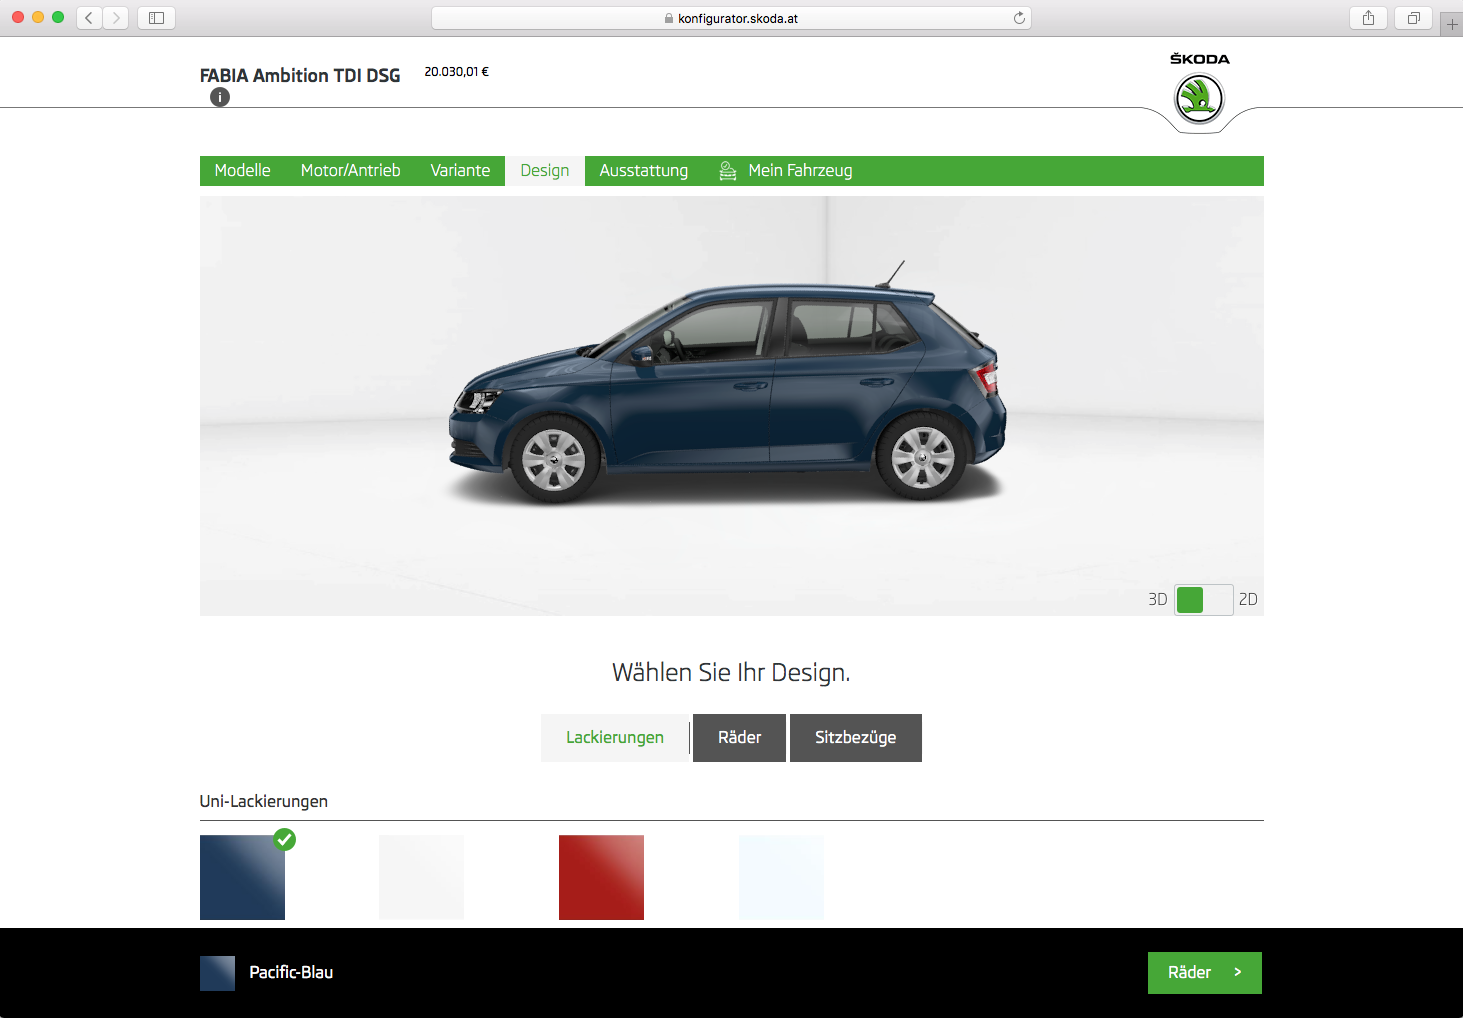Select the Lackierungen design section
Image resolution: width=1463 pixels, height=1018 pixels.
coord(615,738)
